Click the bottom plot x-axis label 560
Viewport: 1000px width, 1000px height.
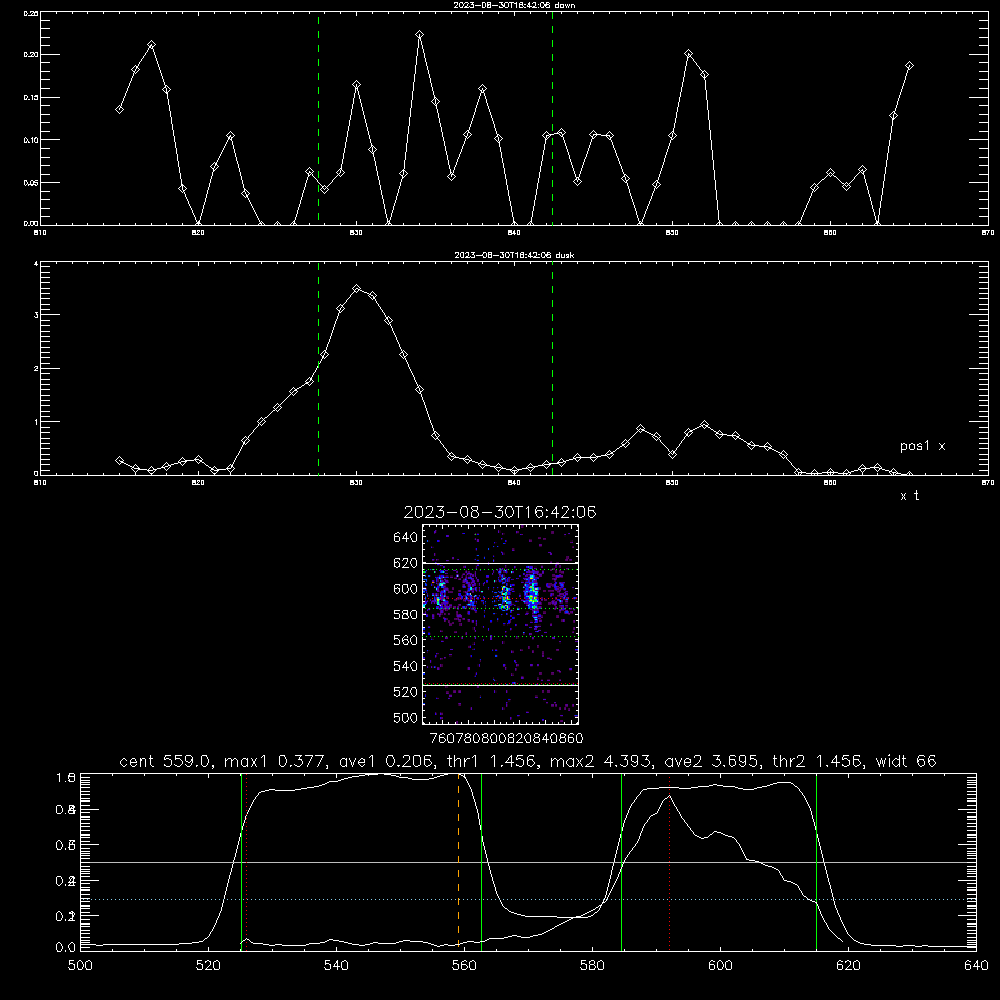click(464, 966)
